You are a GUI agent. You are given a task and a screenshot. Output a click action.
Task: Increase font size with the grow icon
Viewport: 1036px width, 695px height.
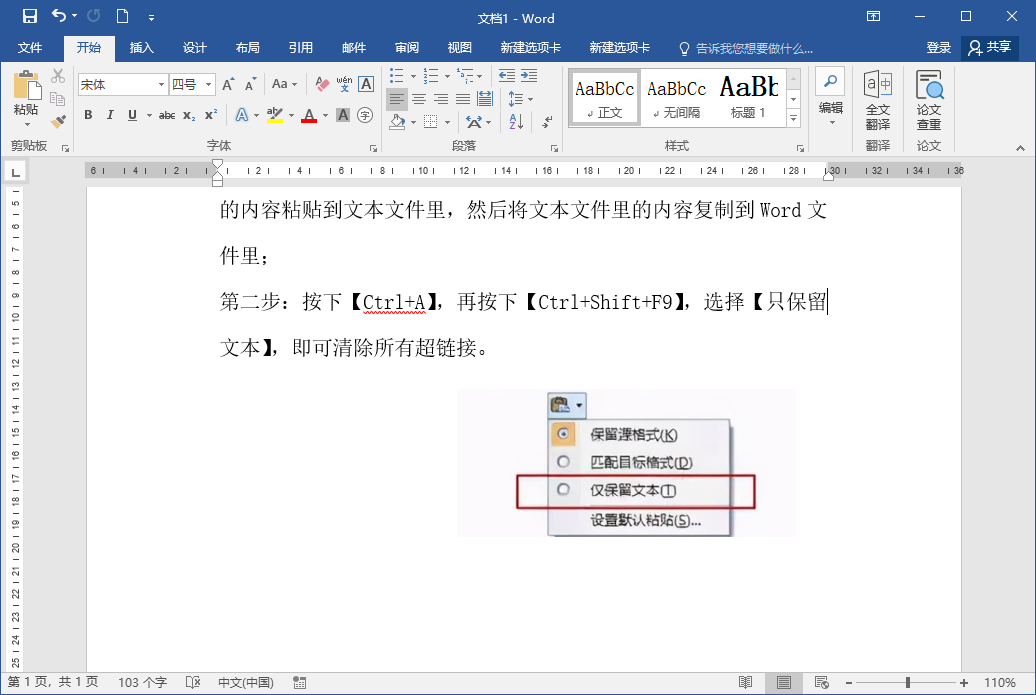point(228,85)
